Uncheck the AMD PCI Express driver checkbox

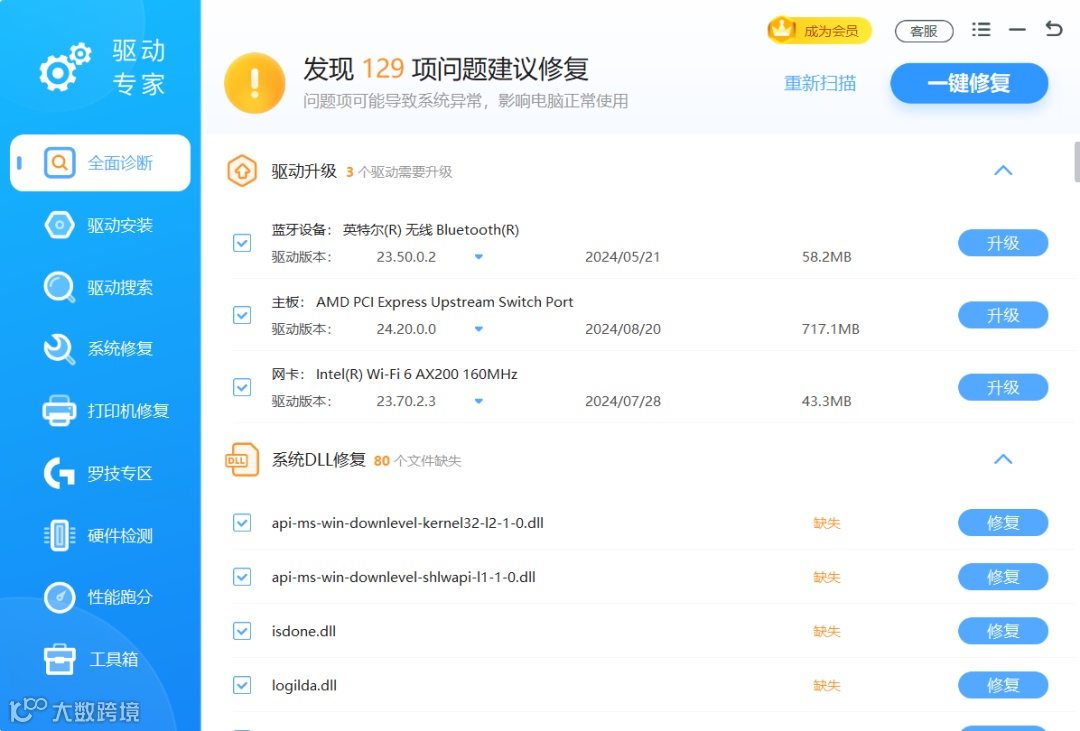click(242, 315)
